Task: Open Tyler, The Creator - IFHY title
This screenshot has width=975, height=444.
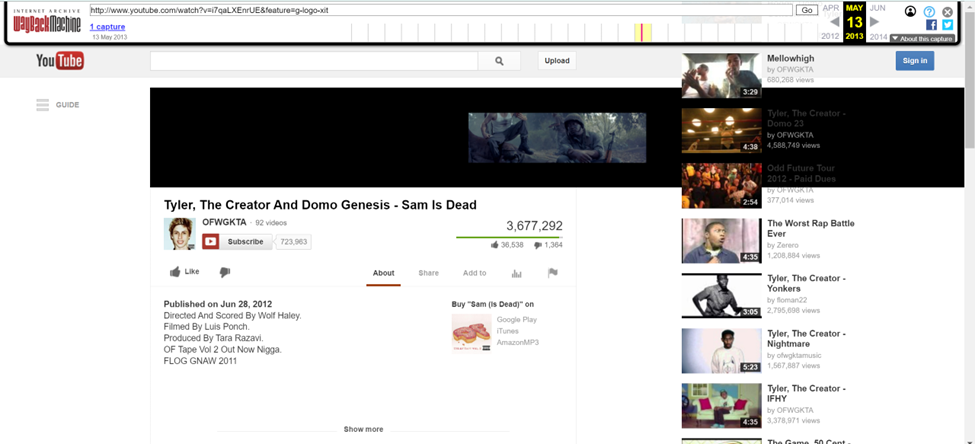Action: [x=806, y=393]
